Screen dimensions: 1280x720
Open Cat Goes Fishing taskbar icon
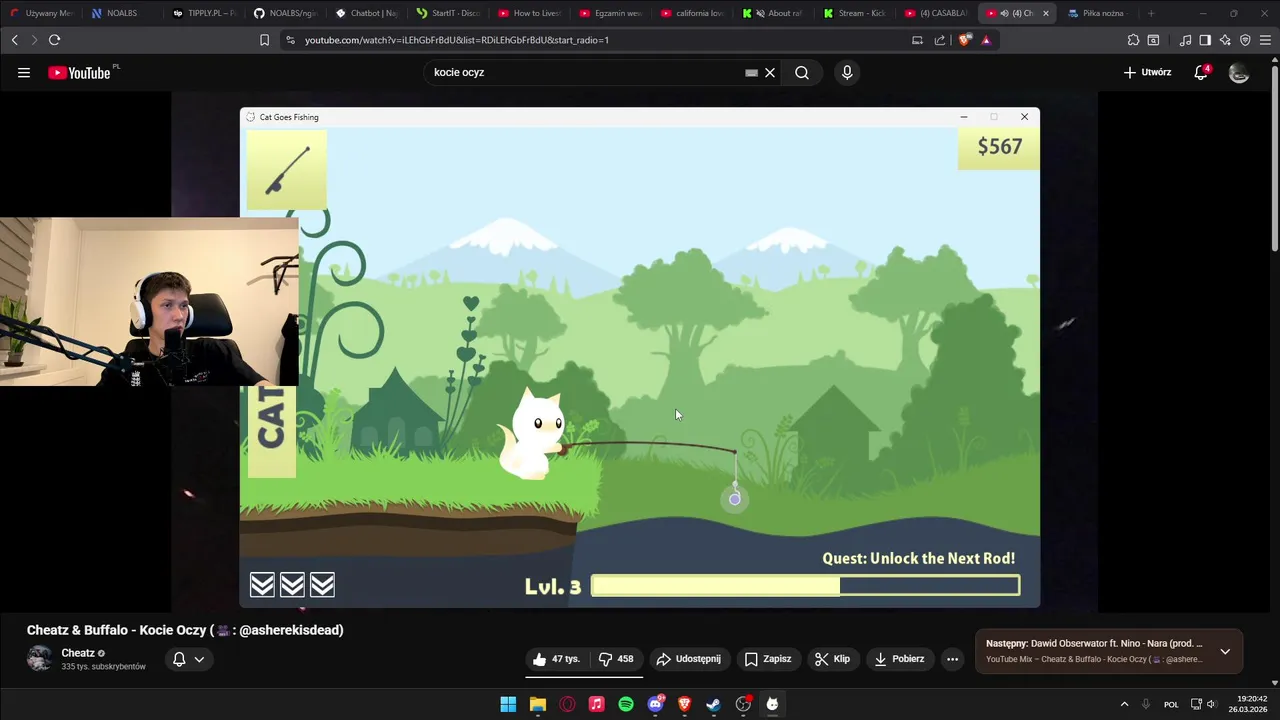click(x=772, y=704)
